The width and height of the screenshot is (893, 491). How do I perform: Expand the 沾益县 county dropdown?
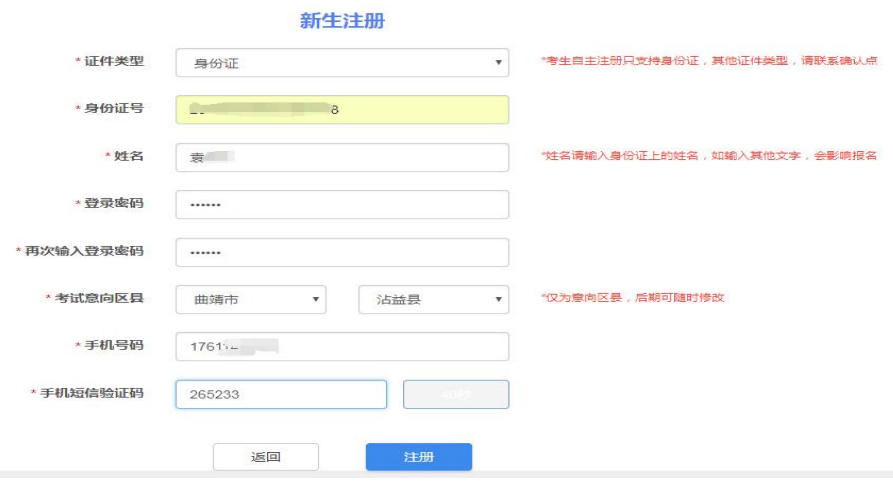click(433, 299)
